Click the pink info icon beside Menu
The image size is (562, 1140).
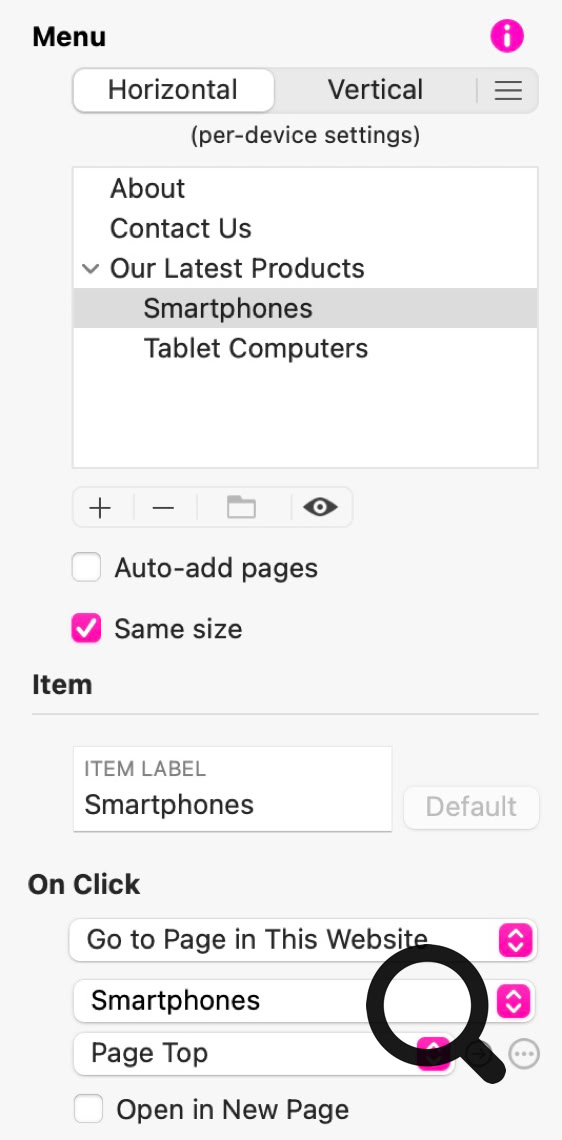pos(507,36)
